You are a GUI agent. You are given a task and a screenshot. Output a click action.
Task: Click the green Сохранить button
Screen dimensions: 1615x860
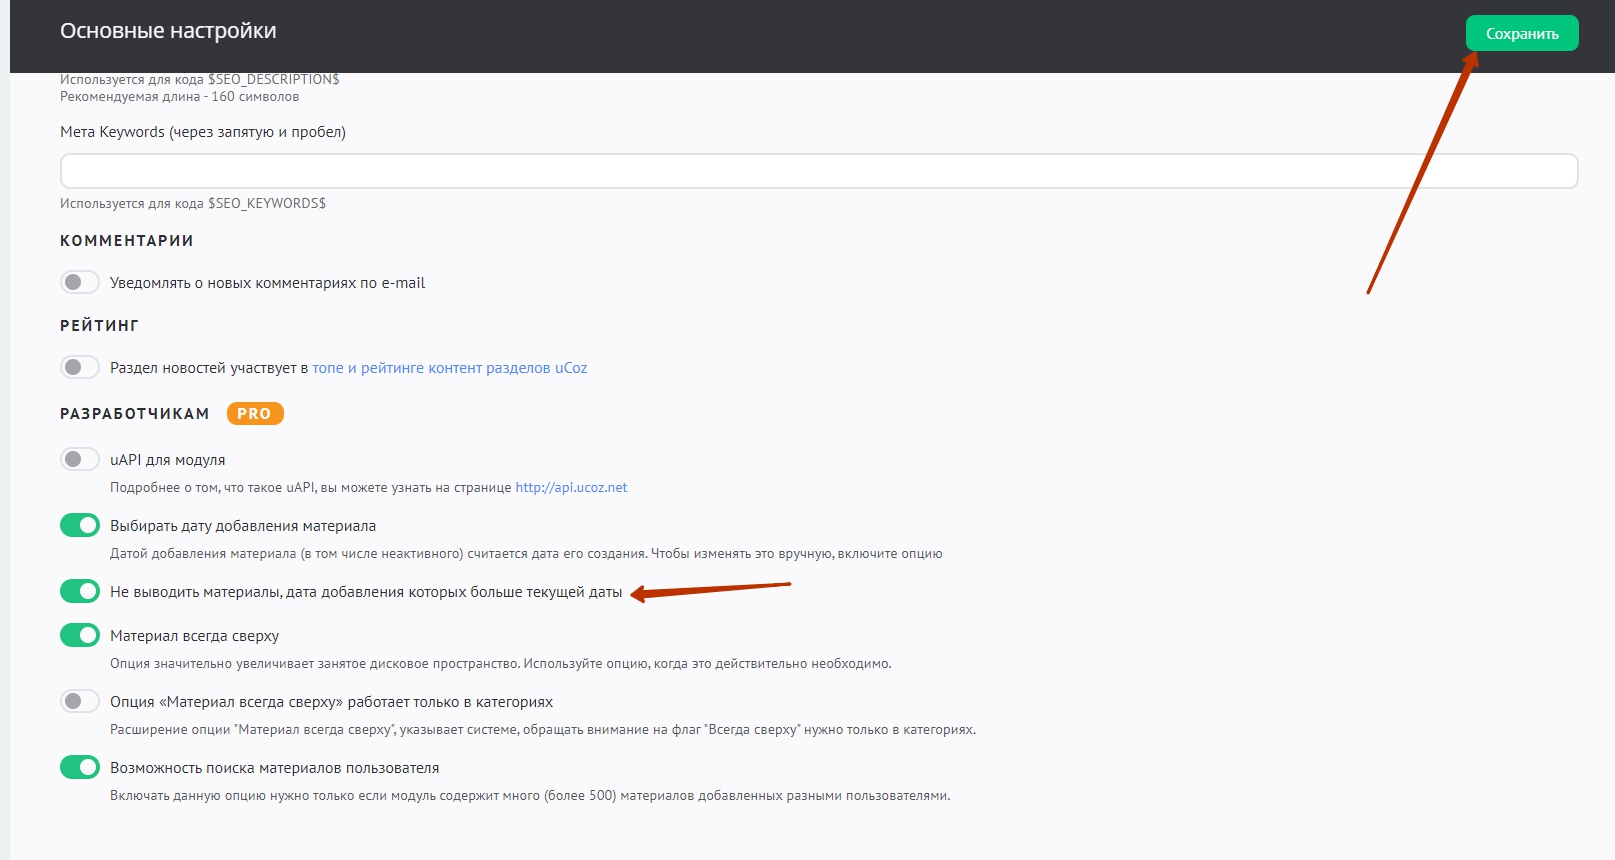pos(1521,33)
